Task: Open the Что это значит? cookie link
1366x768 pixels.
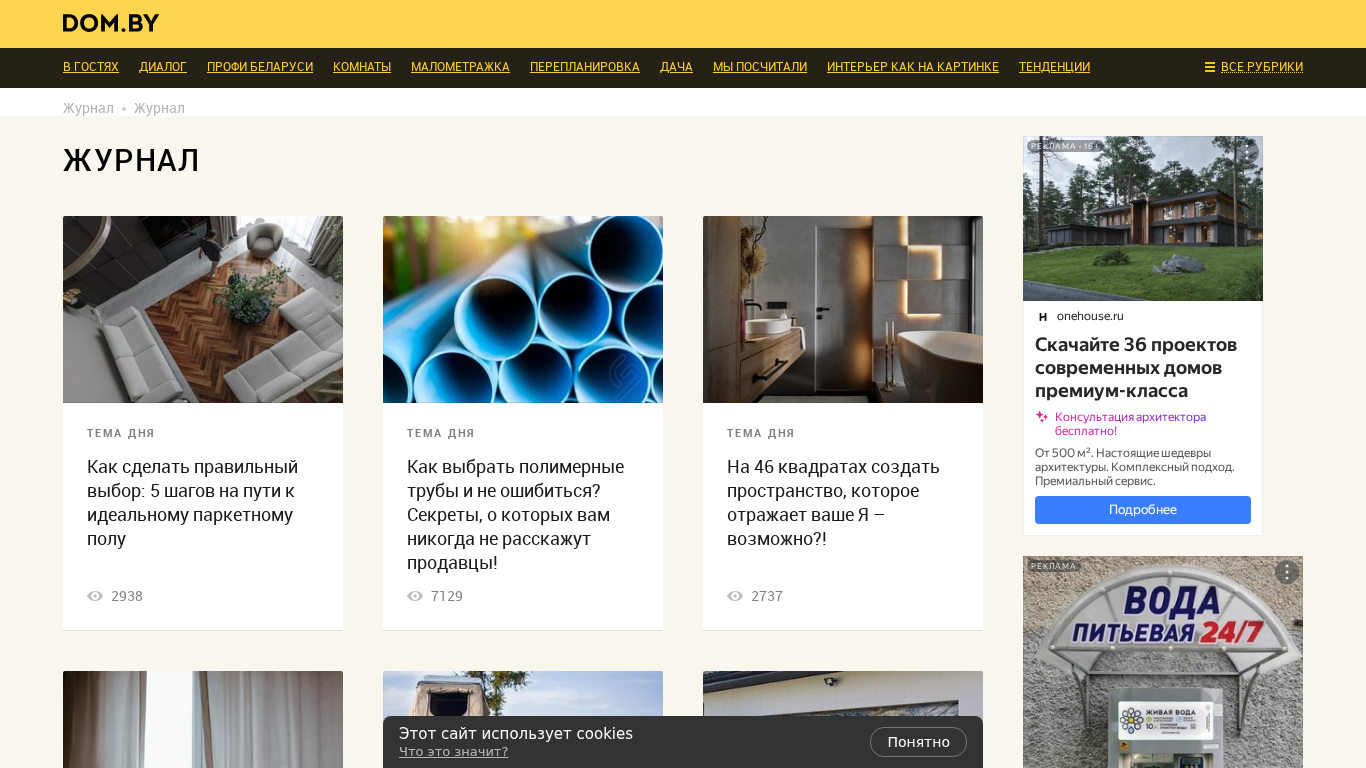Action: pos(453,752)
